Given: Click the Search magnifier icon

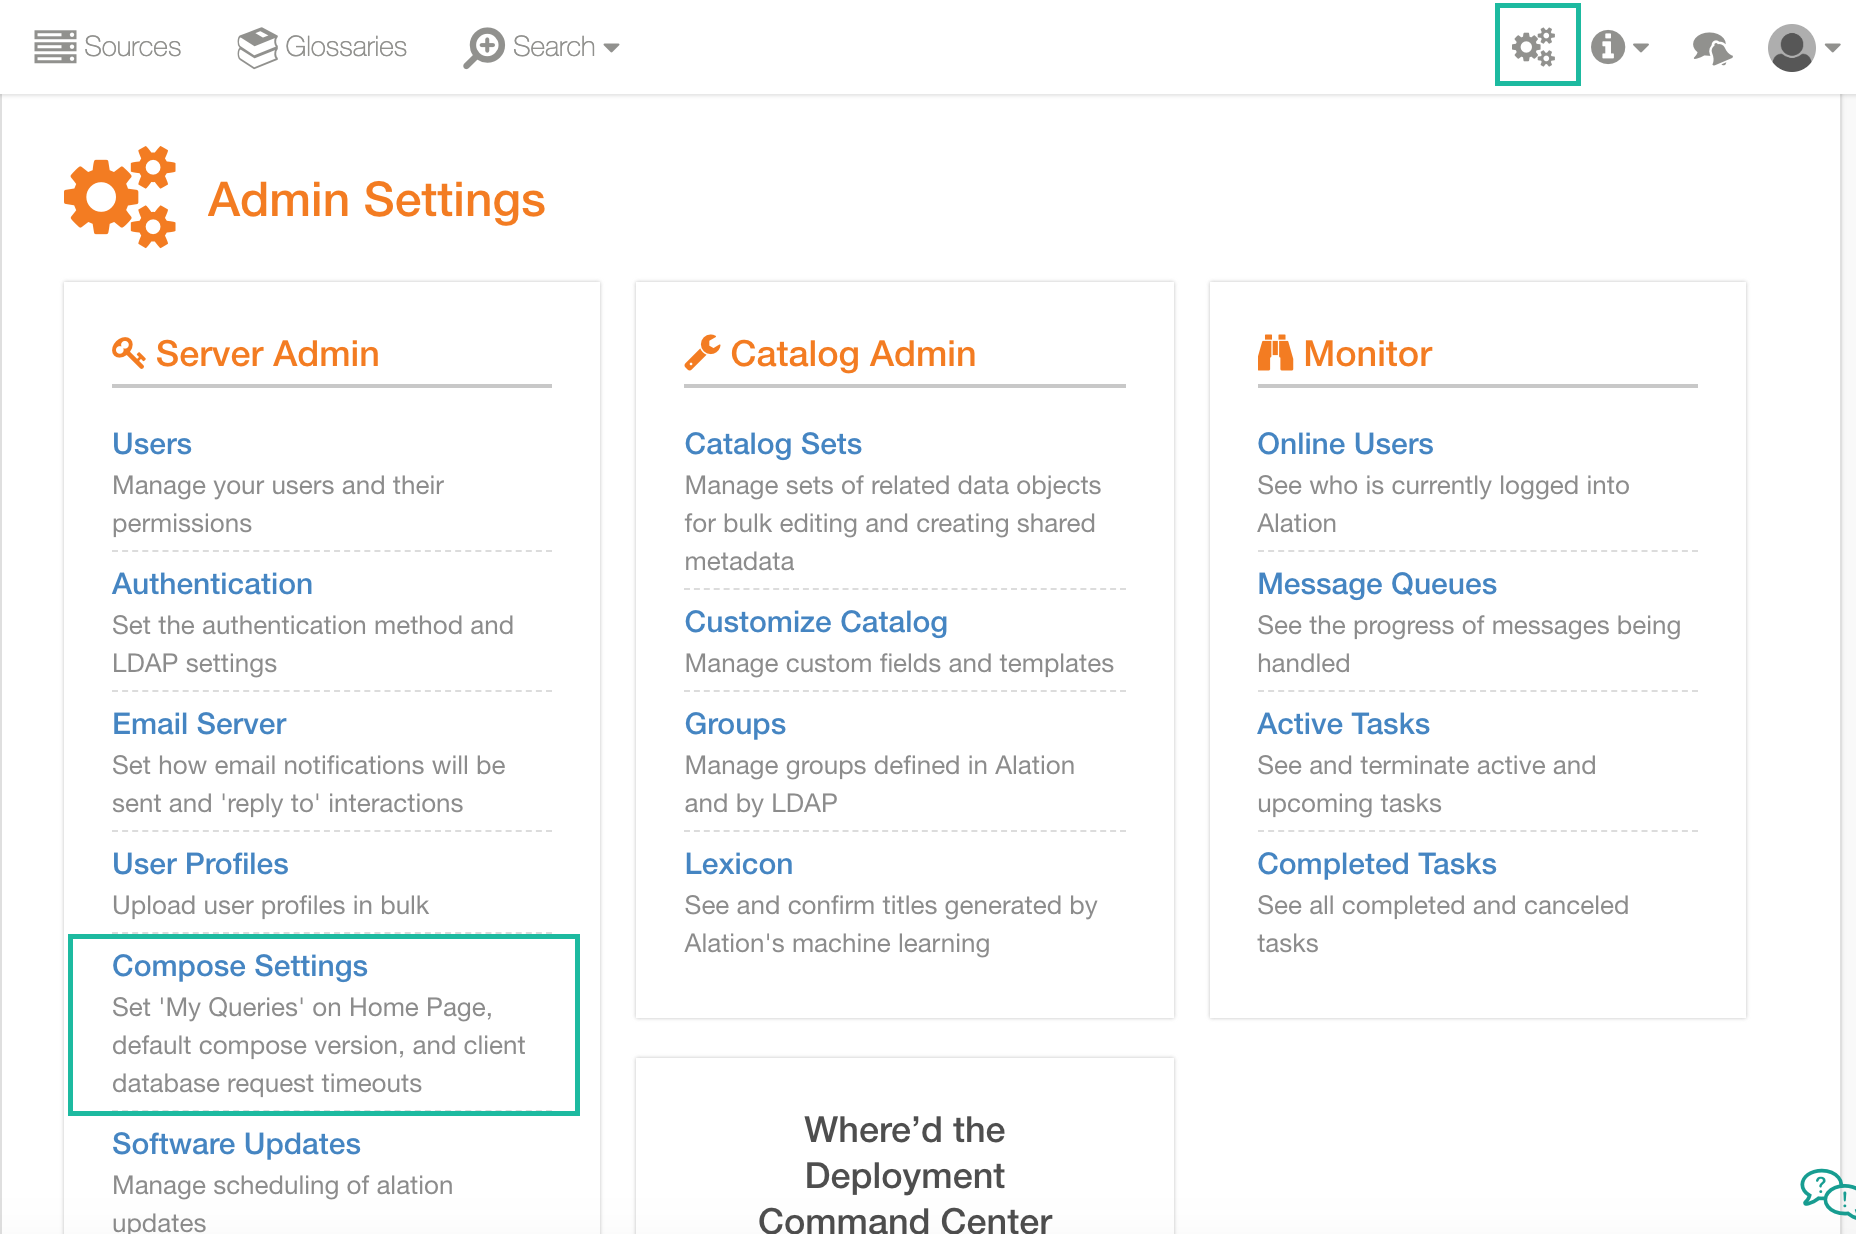Looking at the screenshot, I should tap(484, 47).
